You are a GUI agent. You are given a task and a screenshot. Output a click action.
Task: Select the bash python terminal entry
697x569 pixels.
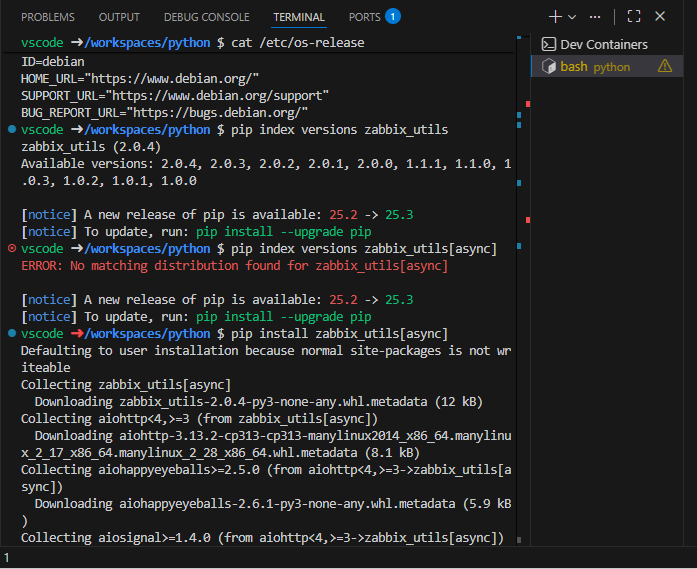[607, 66]
